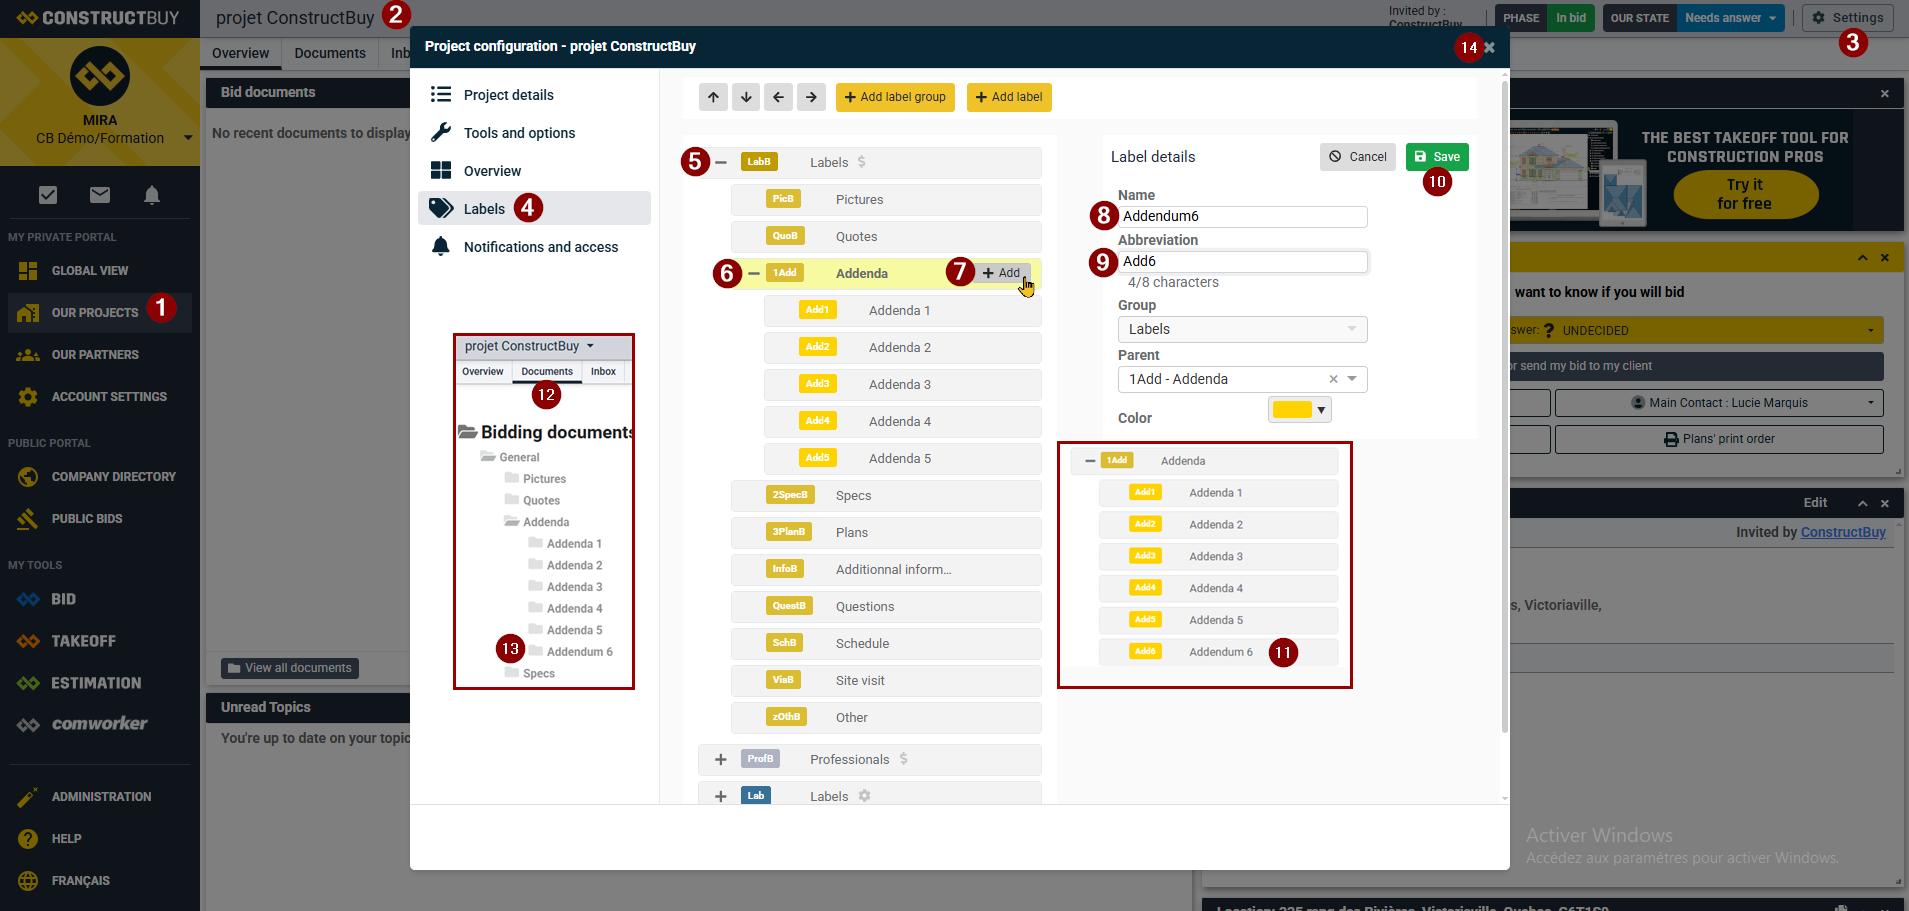This screenshot has width=1909, height=911.
Task: Click the gear icon beside the bottom Labels group
Action: pos(865,796)
